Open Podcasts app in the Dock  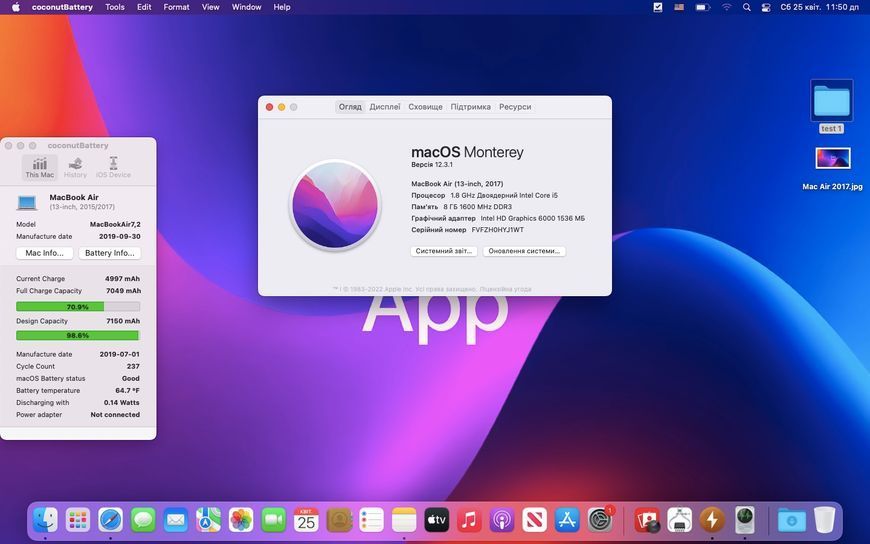[x=502, y=520]
